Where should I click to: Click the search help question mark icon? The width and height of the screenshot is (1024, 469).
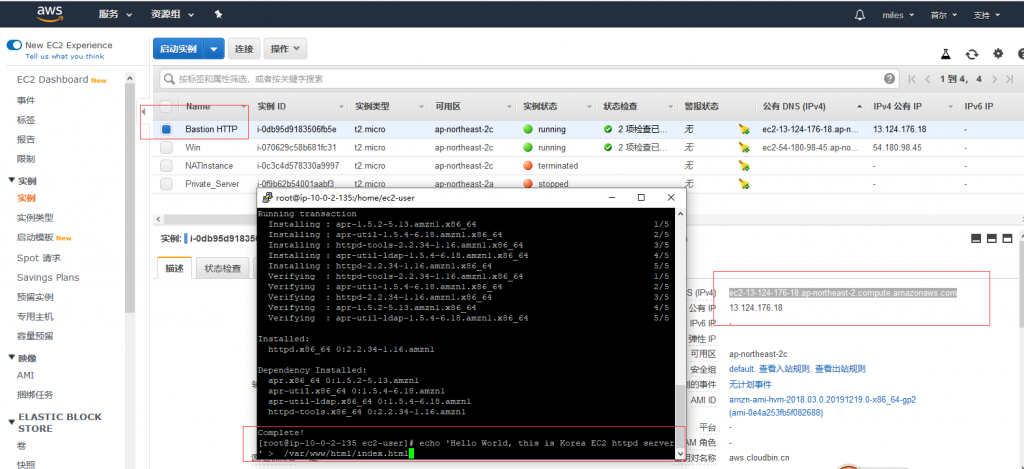coord(889,78)
